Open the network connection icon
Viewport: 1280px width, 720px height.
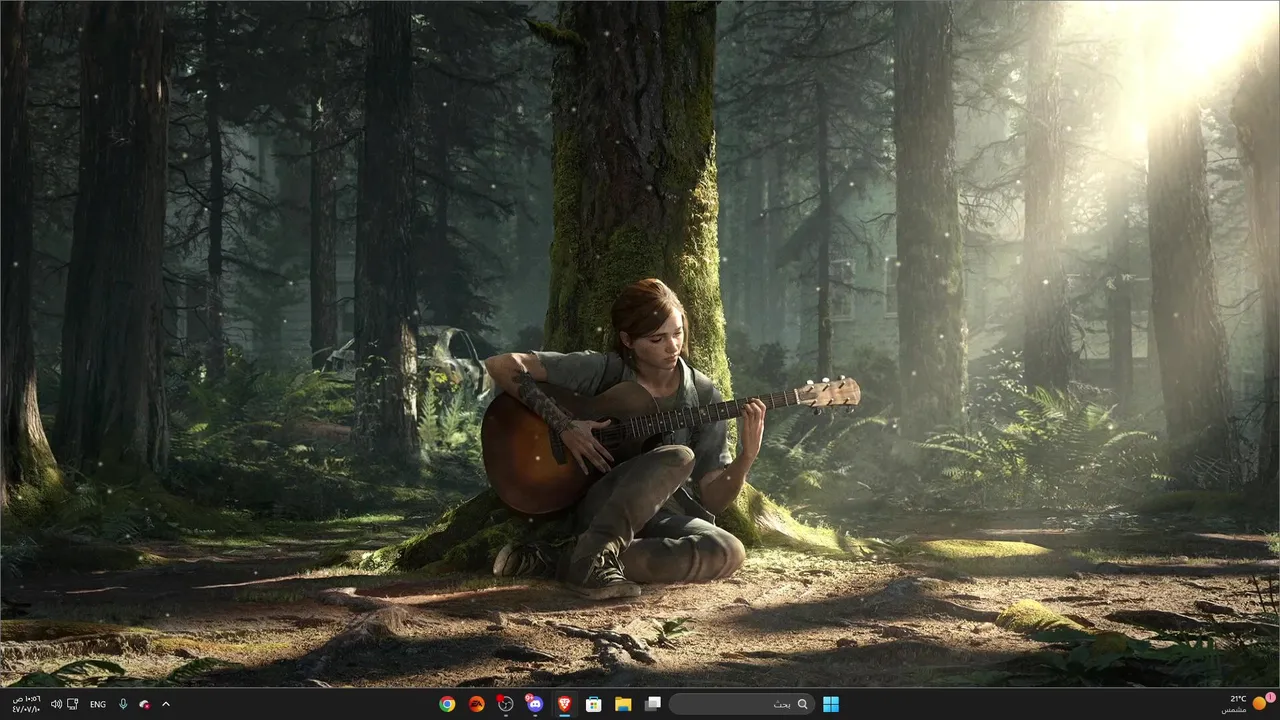point(73,704)
